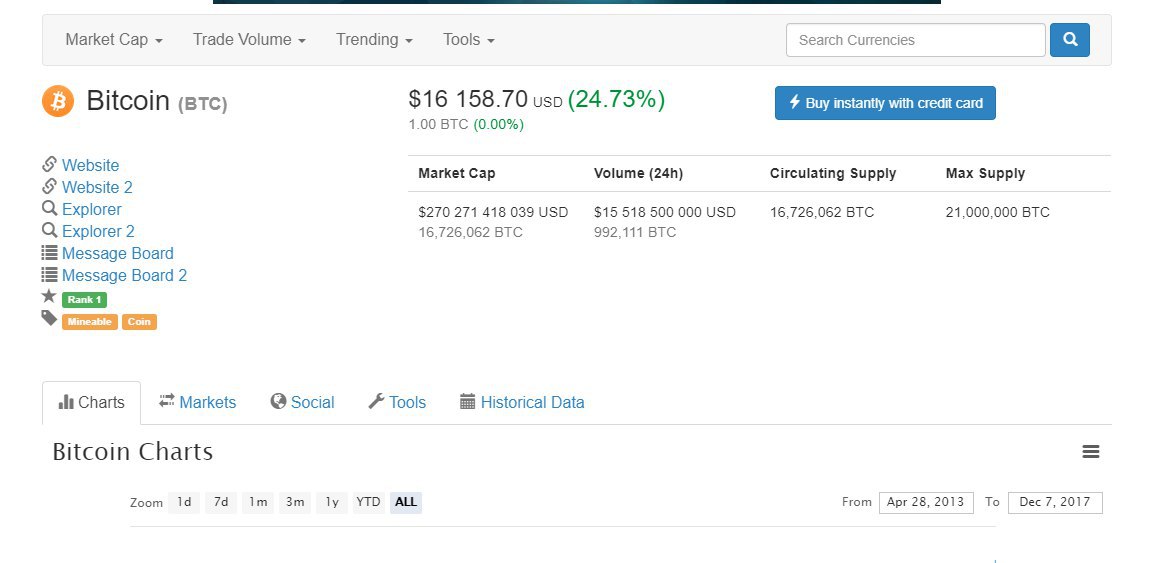
Task: Set chart zoom to YTD
Action: coord(368,503)
